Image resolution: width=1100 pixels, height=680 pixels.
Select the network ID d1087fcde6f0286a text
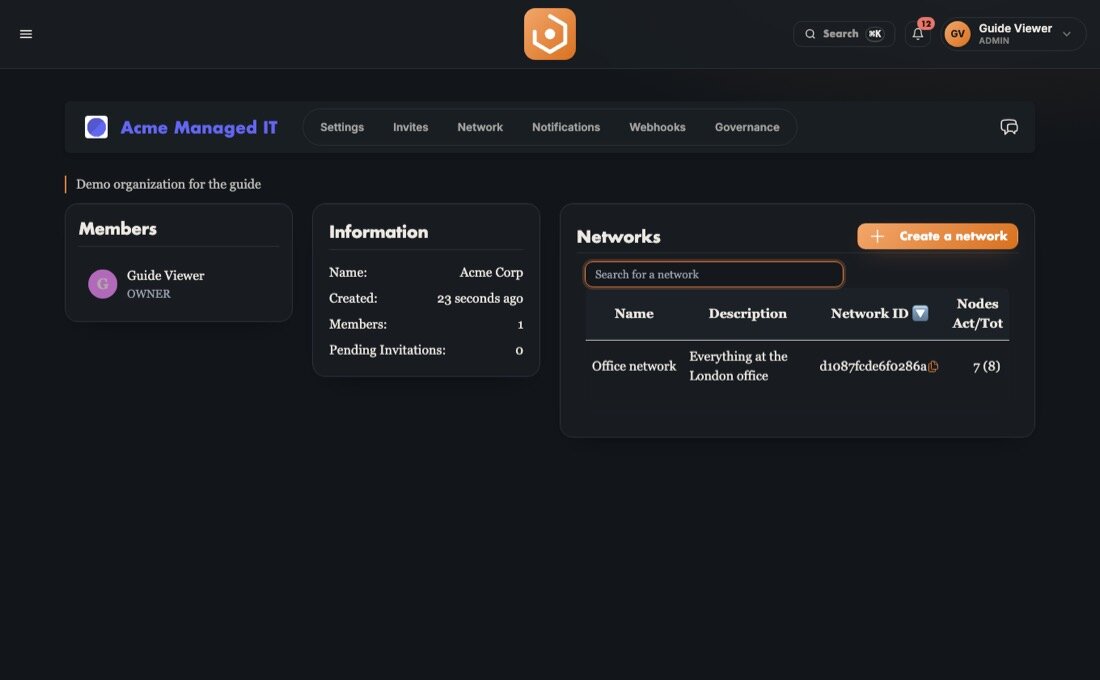click(873, 366)
